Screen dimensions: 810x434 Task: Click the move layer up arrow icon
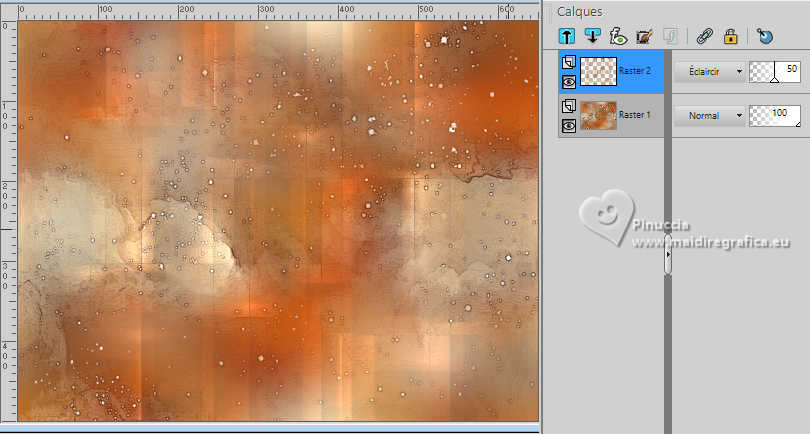pyautogui.click(x=567, y=36)
